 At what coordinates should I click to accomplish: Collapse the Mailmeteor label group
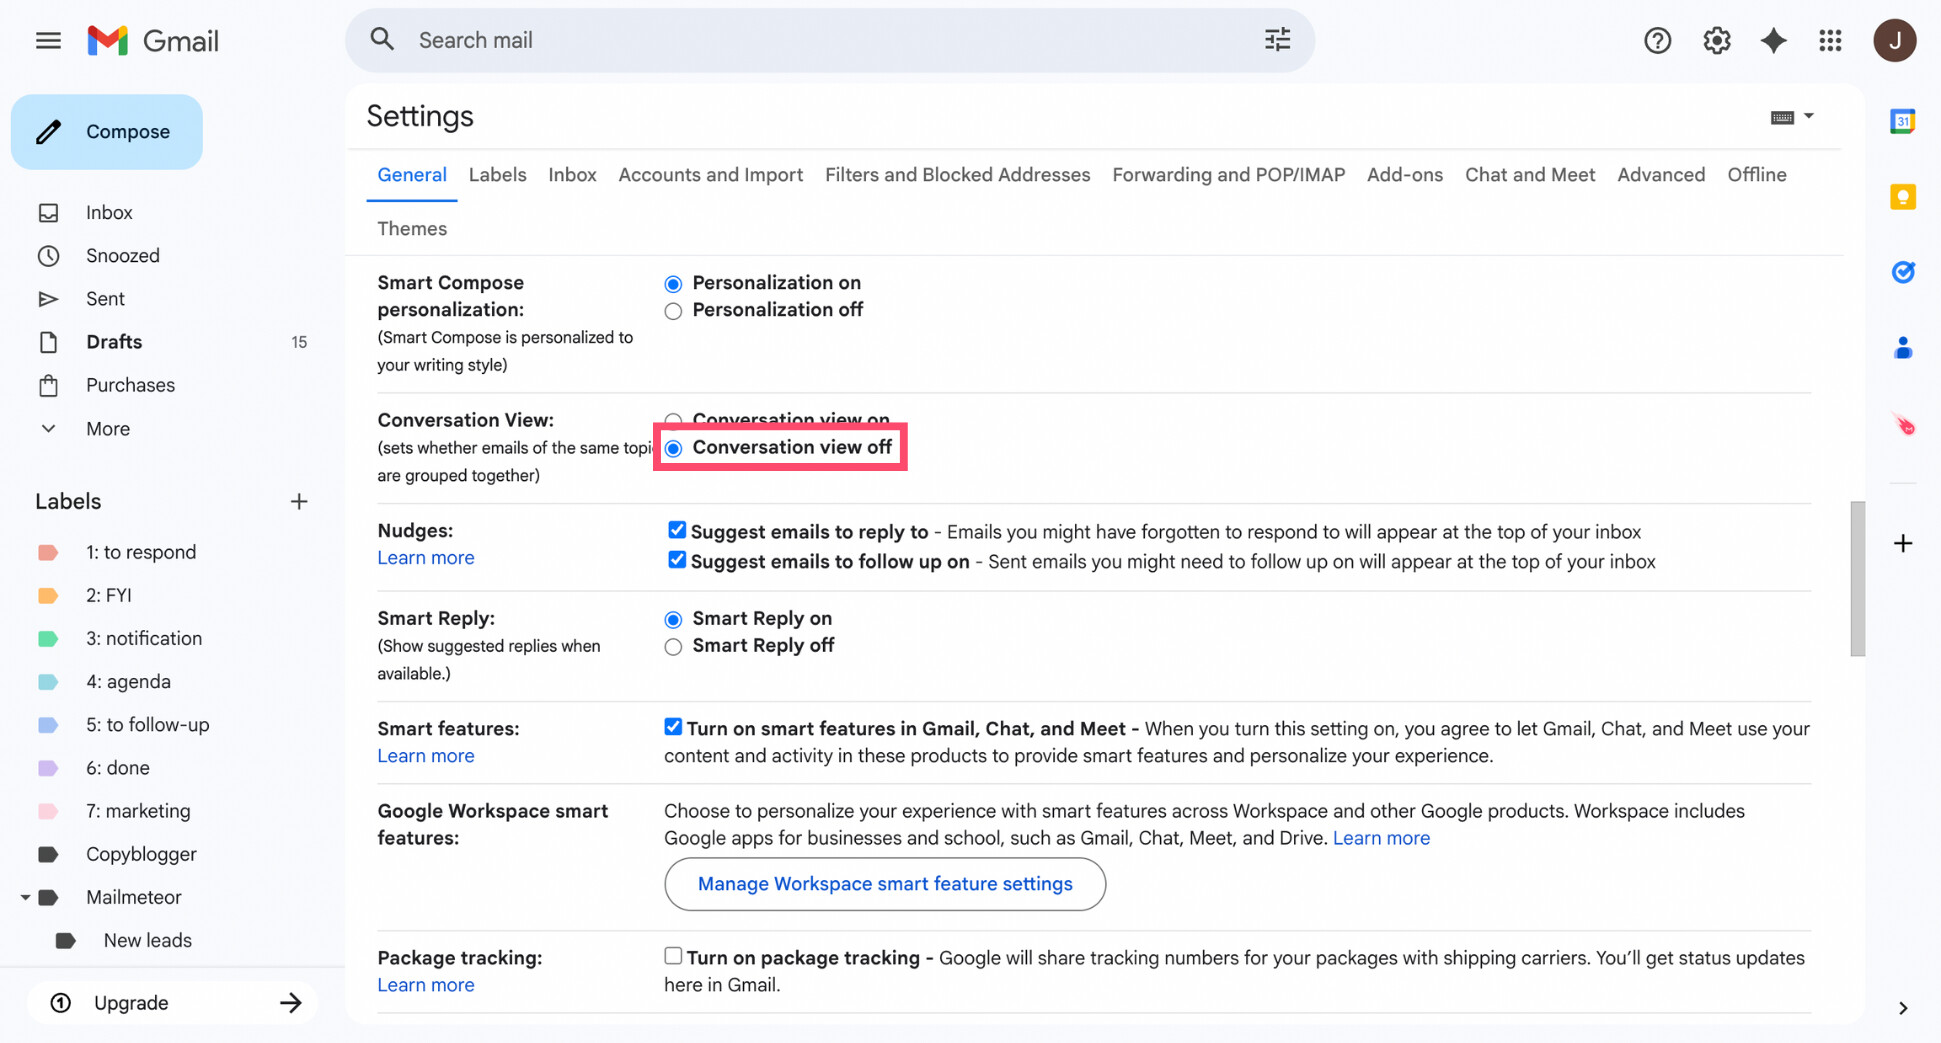[26, 897]
